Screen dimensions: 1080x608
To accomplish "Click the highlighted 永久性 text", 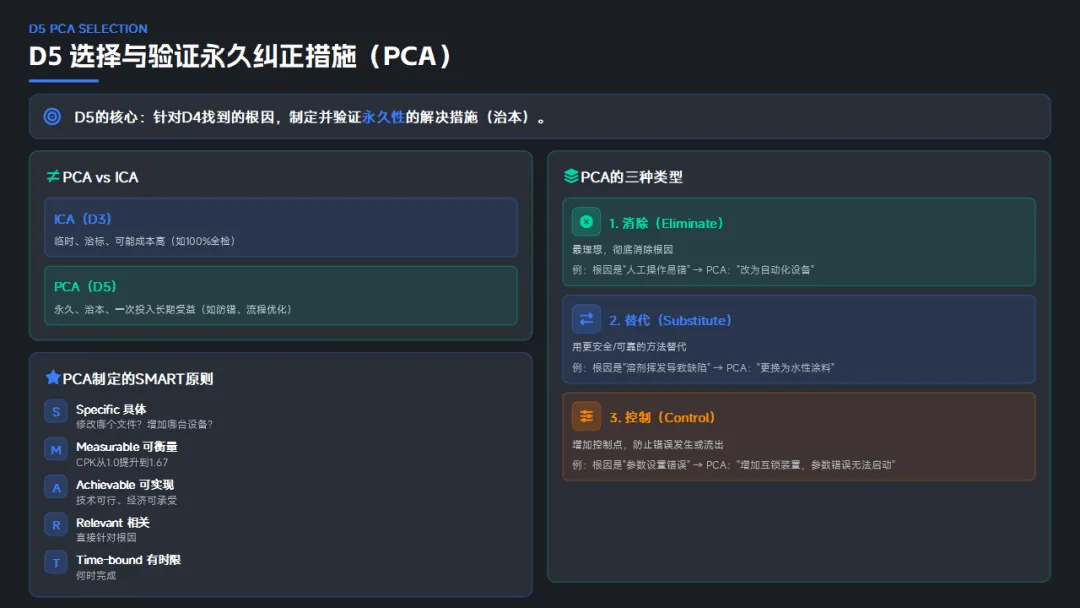I will click(x=383, y=117).
